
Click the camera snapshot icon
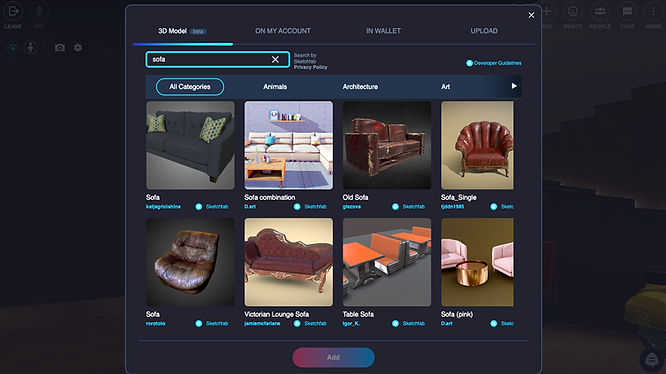coord(60,48)
